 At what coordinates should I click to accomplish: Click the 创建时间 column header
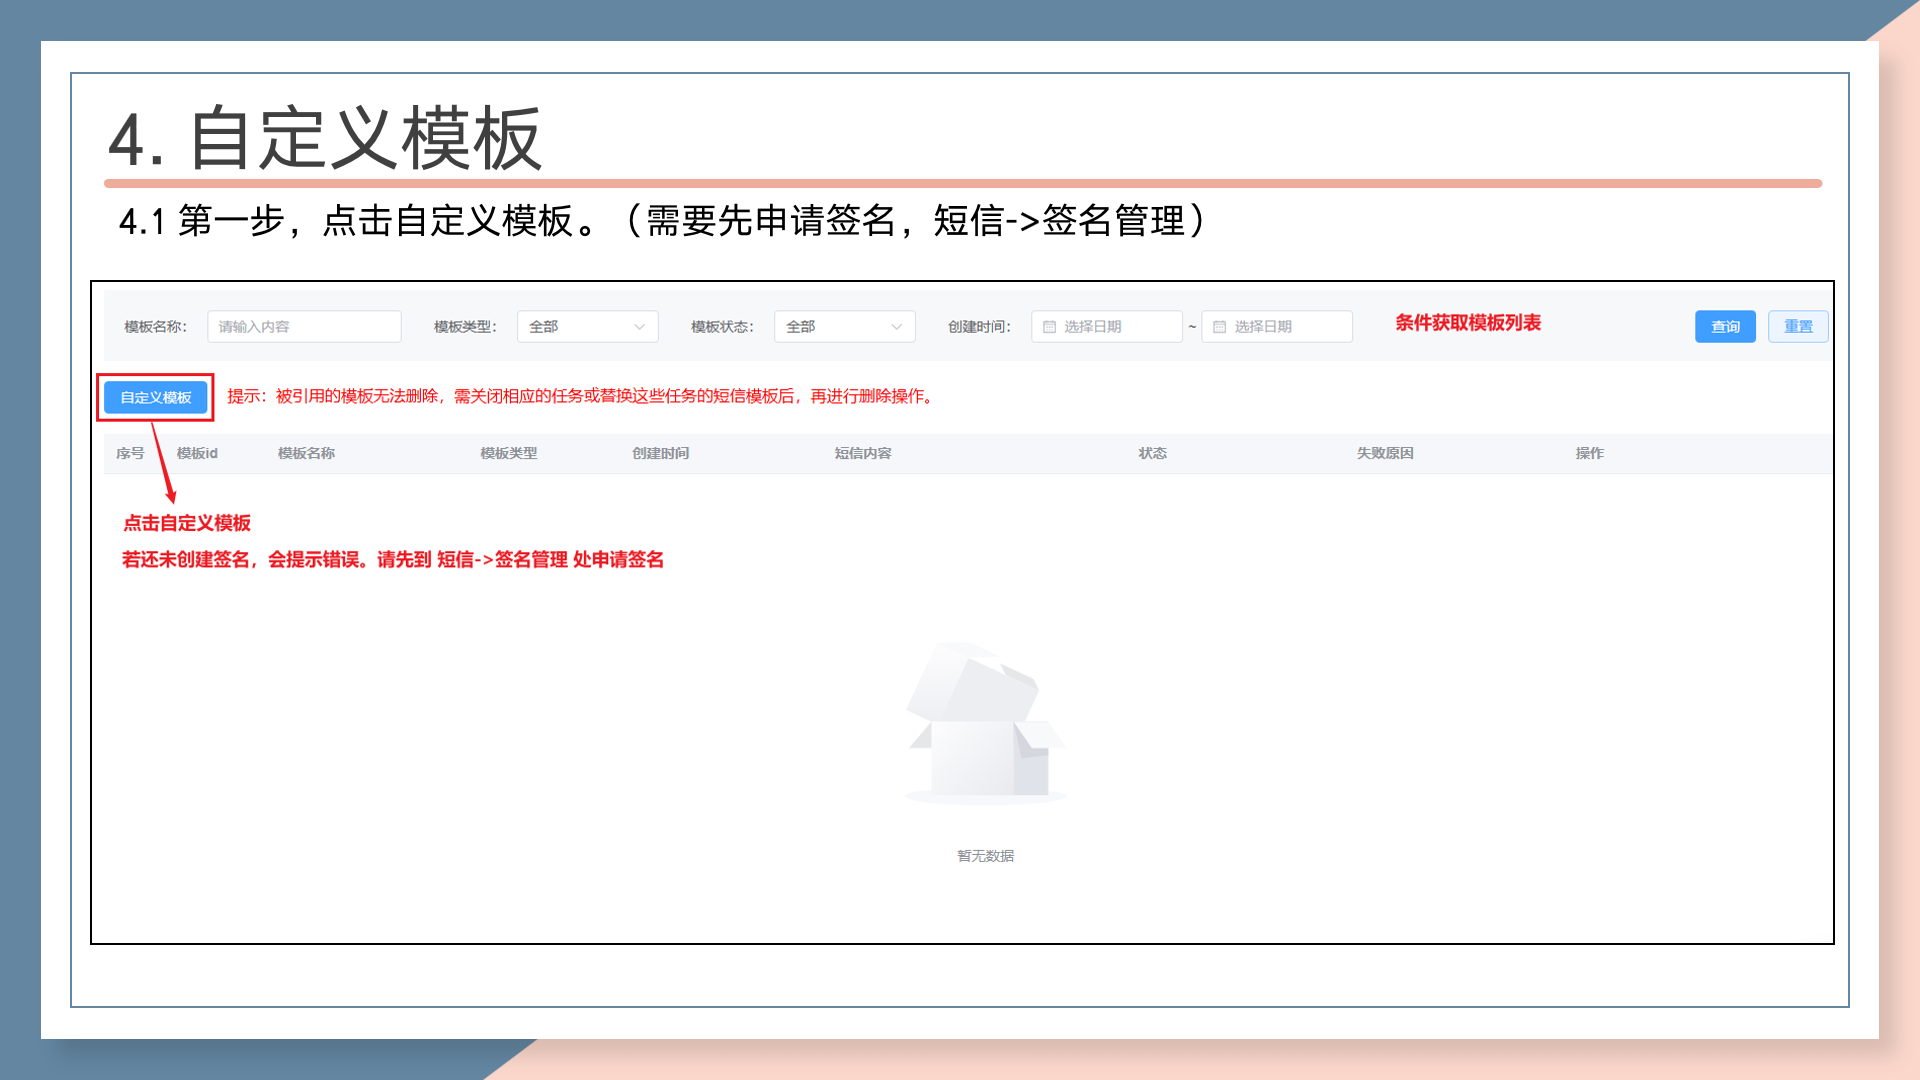(660, 453)
